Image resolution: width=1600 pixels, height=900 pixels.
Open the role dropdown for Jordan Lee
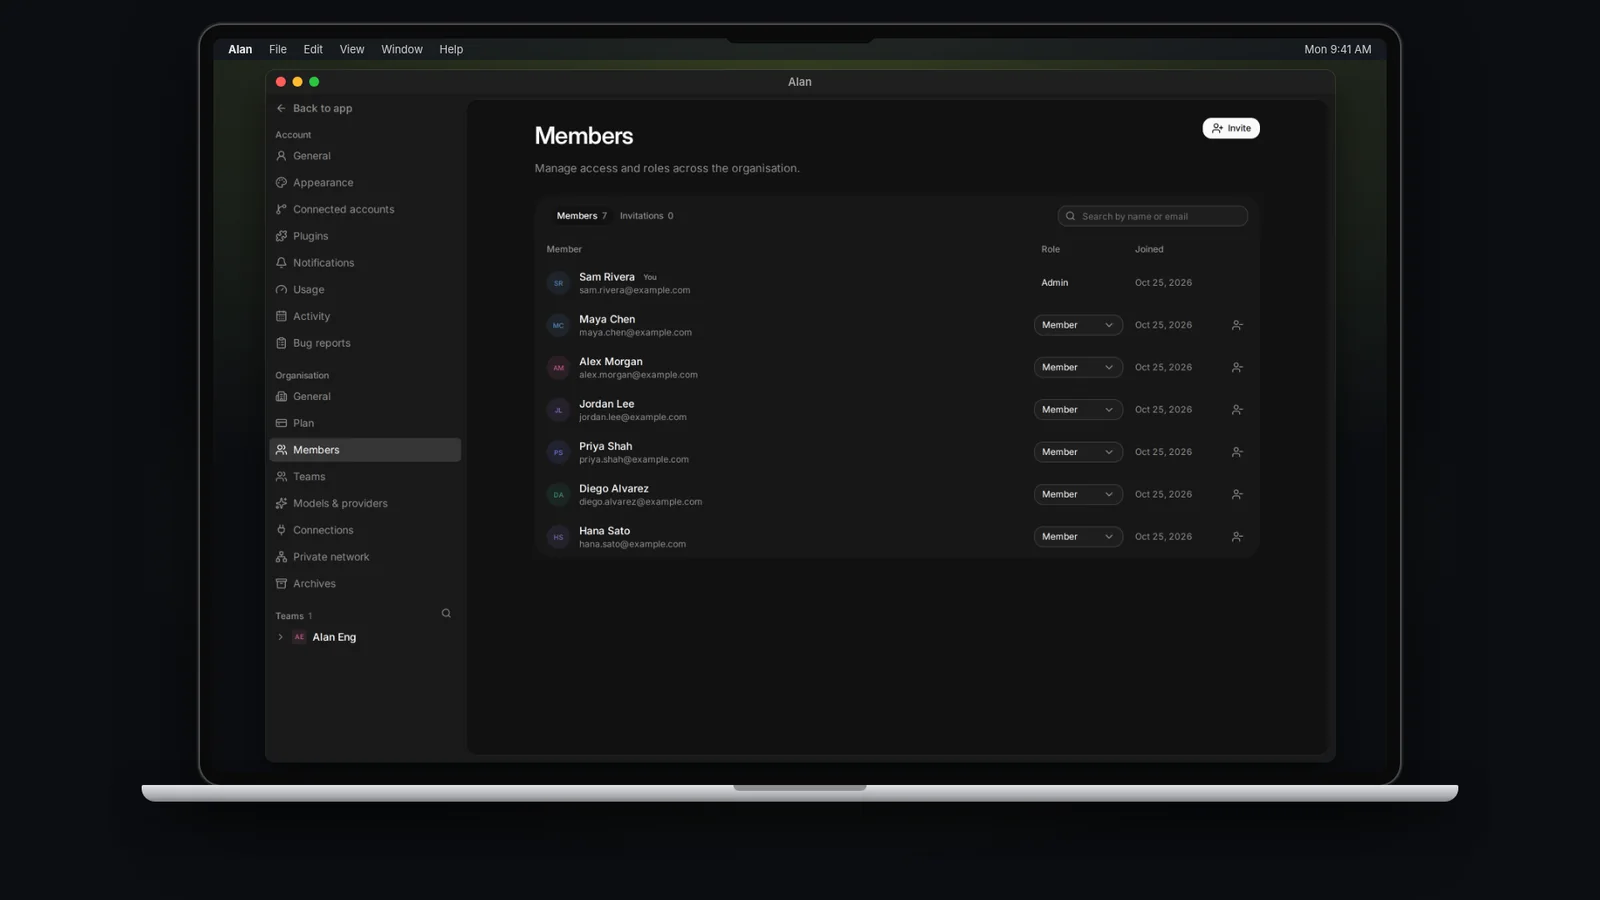coord(1078,410)
